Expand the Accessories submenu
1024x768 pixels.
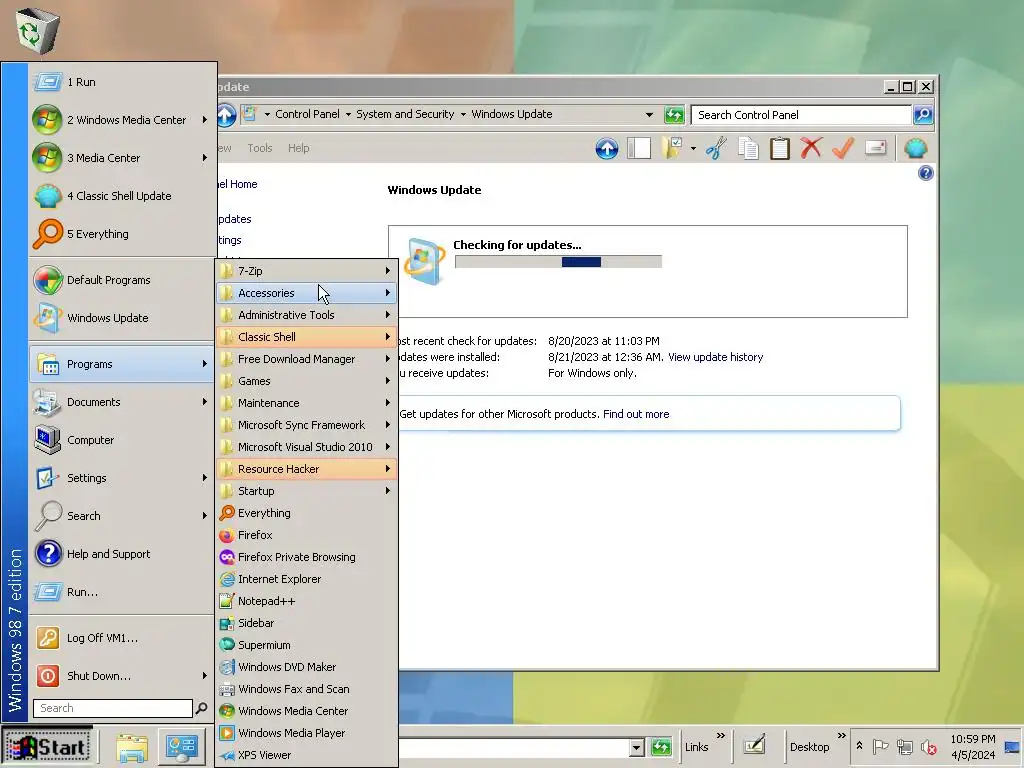coord(307,293)
